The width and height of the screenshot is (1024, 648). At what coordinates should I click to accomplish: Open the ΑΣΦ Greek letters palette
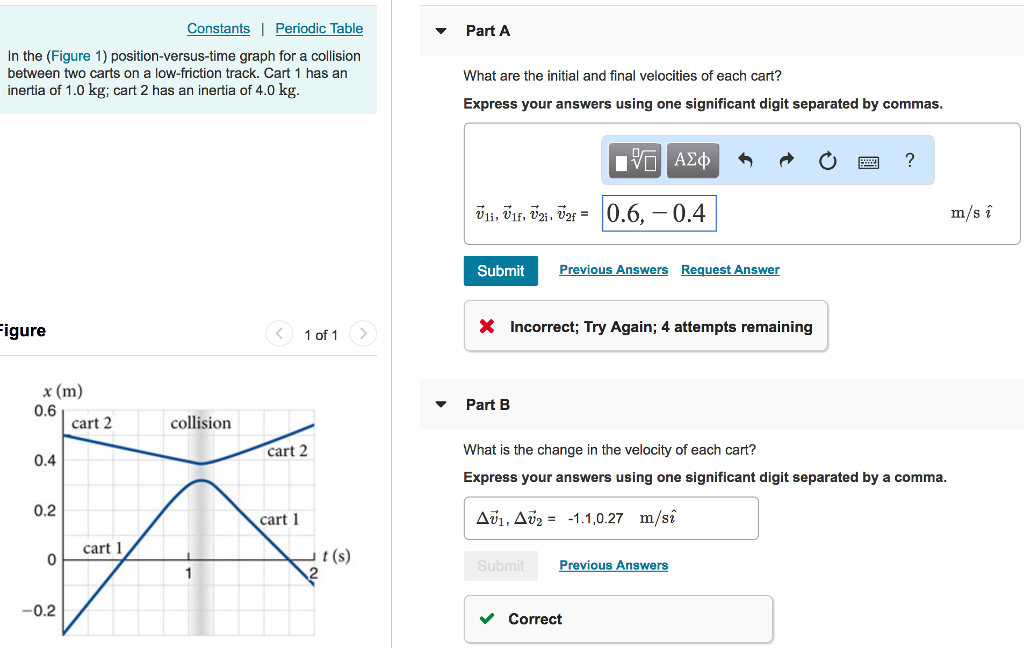(x=692, y=159)
